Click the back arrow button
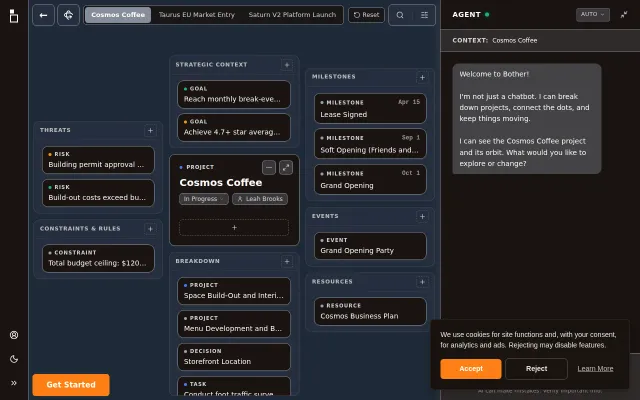The width and height of the screenshot is (640, 400). tap(43, 15)
